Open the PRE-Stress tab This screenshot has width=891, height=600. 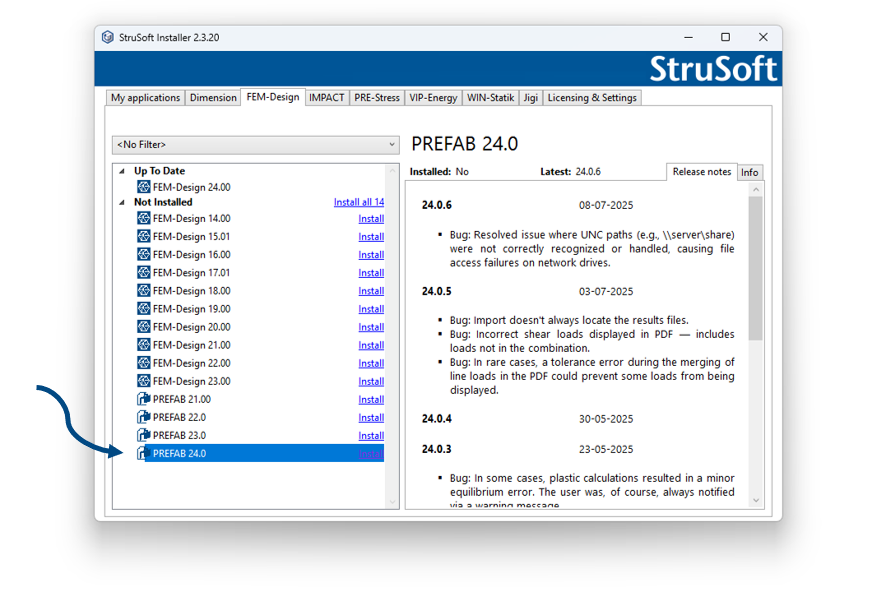tap(377, 98)
